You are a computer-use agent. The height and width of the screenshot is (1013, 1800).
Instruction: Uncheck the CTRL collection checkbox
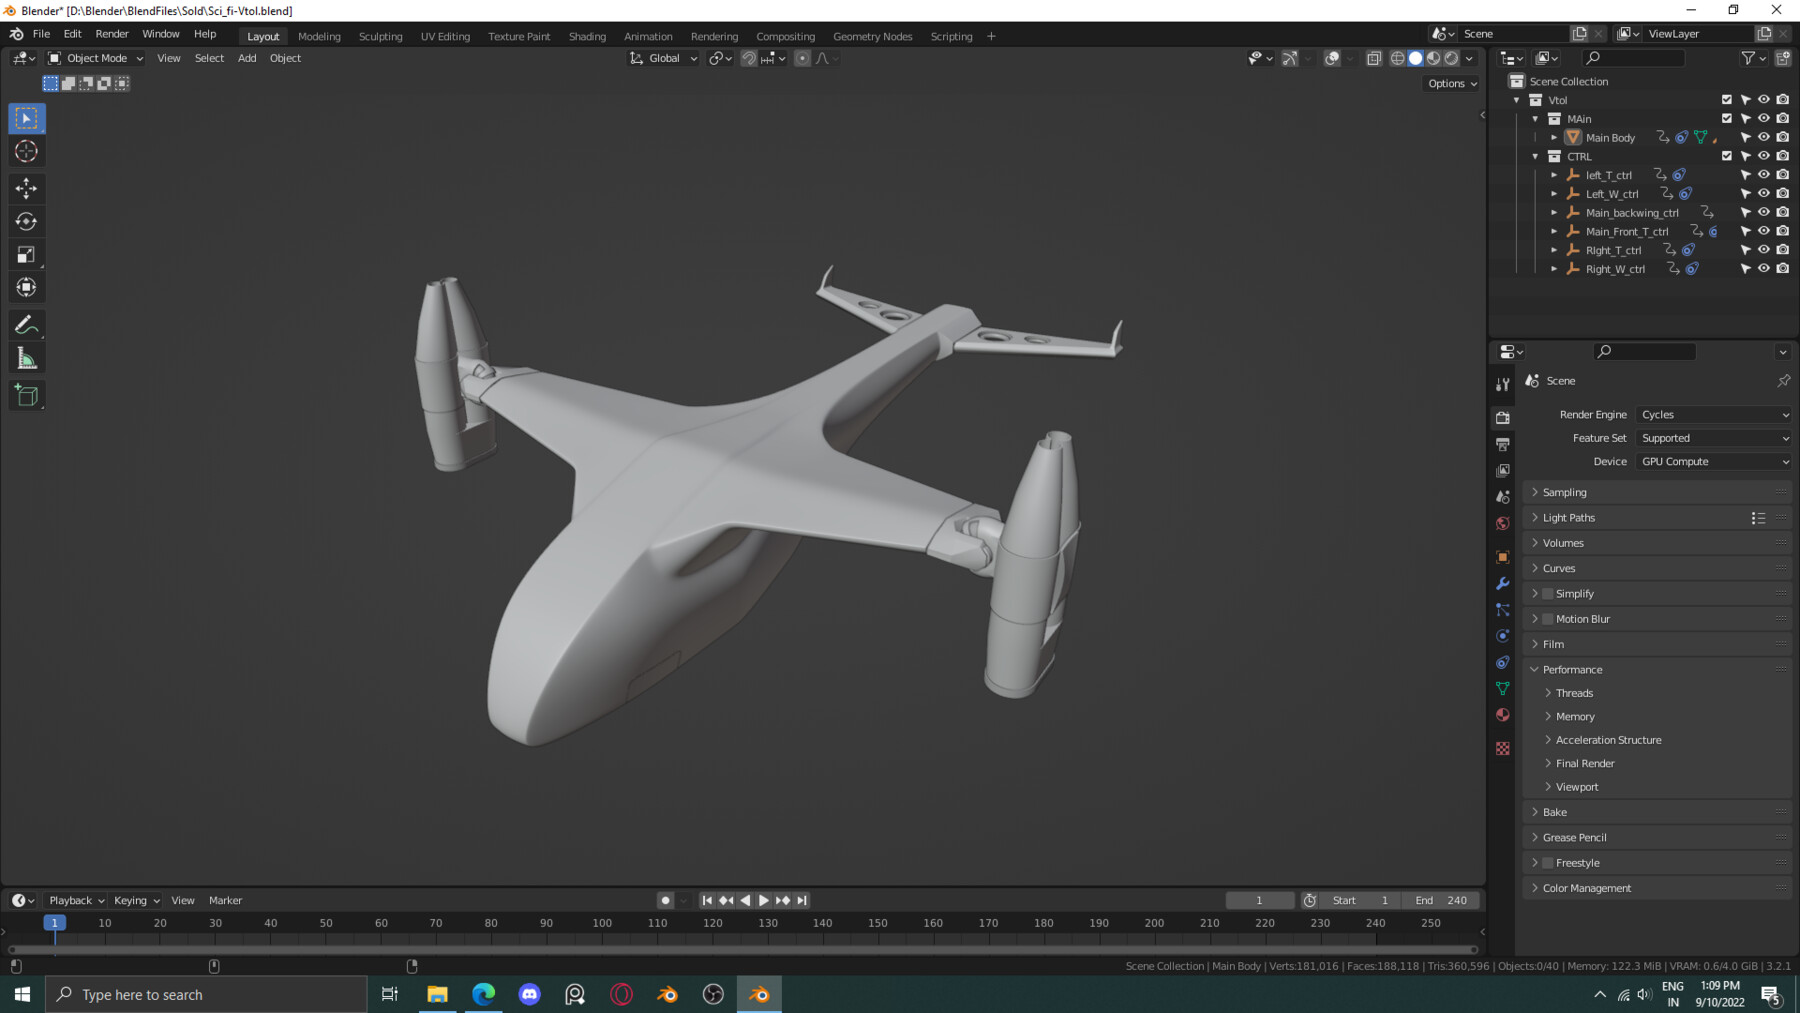[x=1726, y=156]
